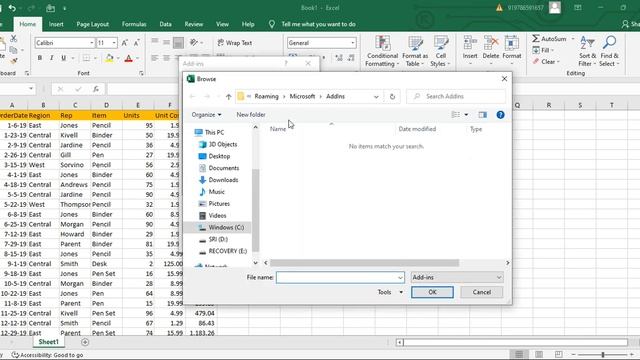Click the Delete cells icon
640x360 pixels.
click(491, 43)
